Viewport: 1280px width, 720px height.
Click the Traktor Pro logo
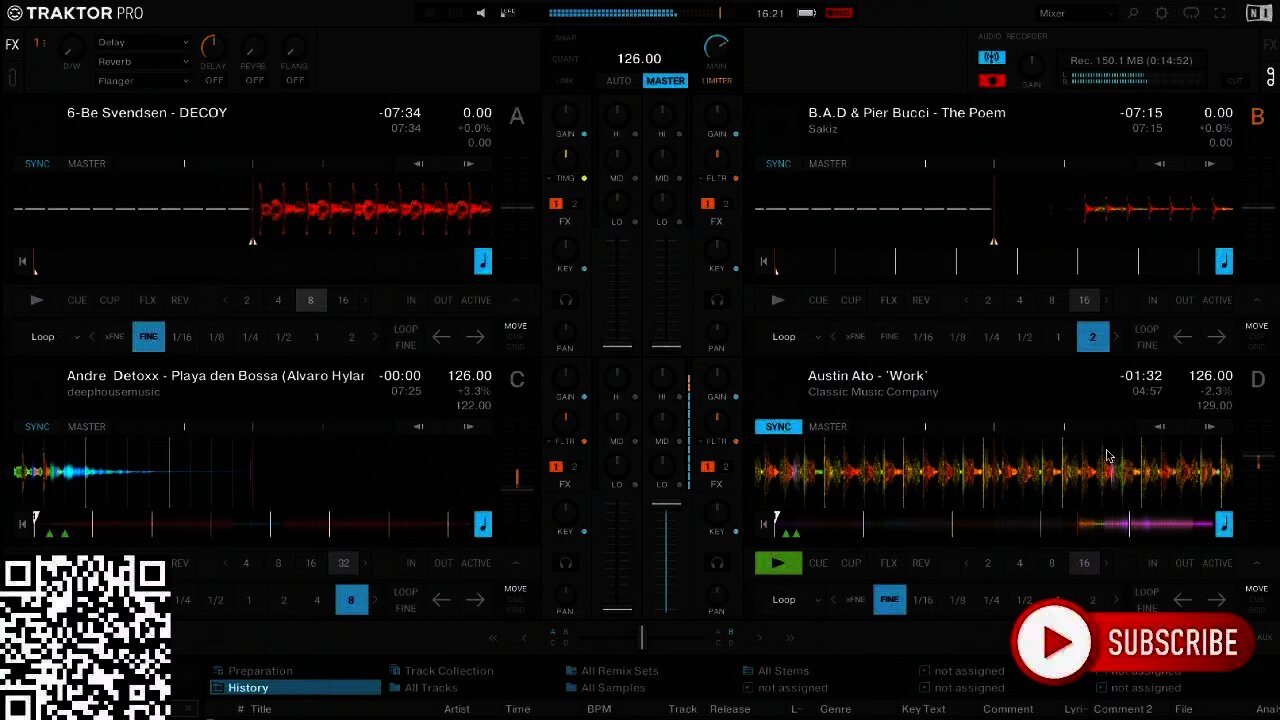(75, 13)
